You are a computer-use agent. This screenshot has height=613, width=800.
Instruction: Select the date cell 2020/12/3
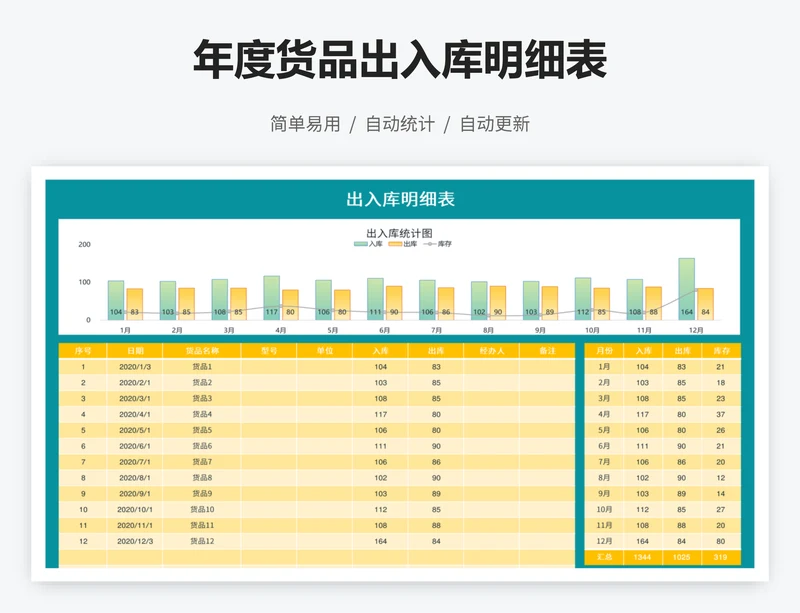tap(134, 541)
